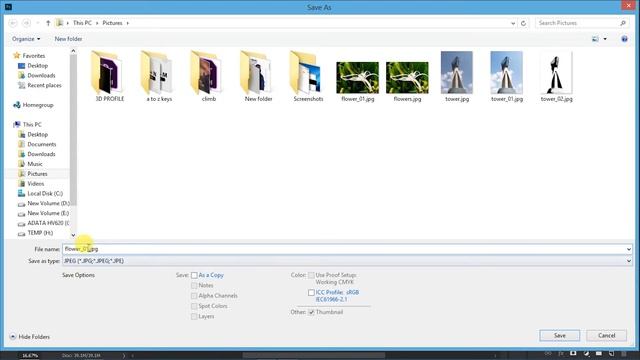Open the File name dropdown arrow

(x=629, y=249)
